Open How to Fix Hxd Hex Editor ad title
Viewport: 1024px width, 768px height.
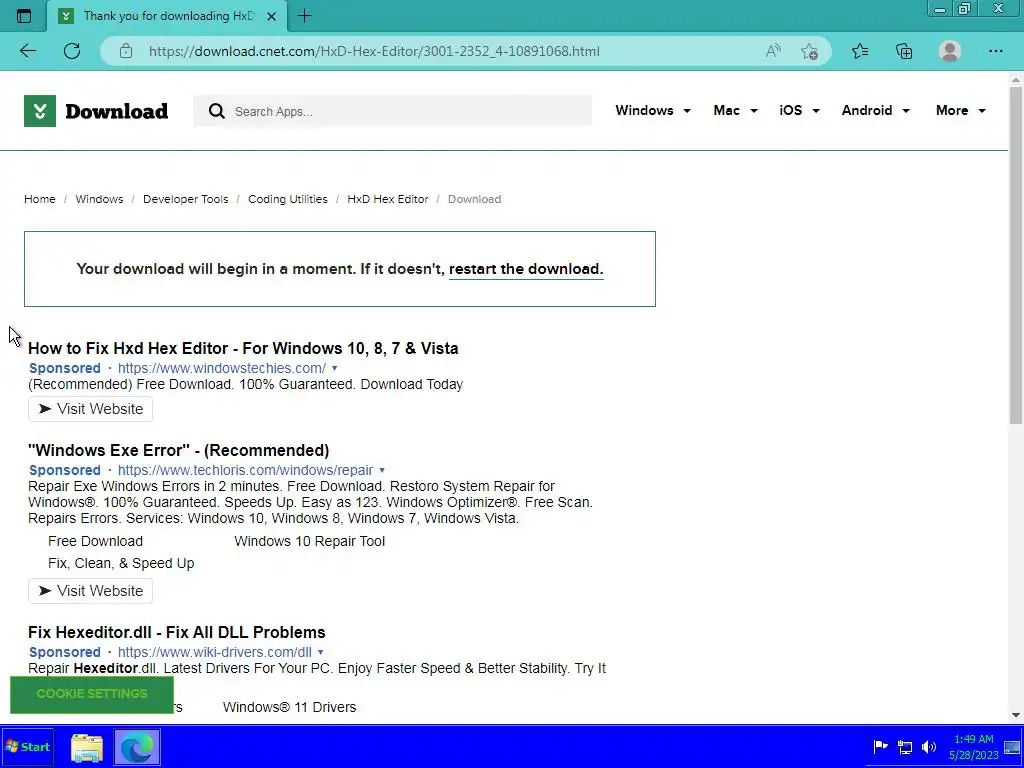tap(243, 348)
